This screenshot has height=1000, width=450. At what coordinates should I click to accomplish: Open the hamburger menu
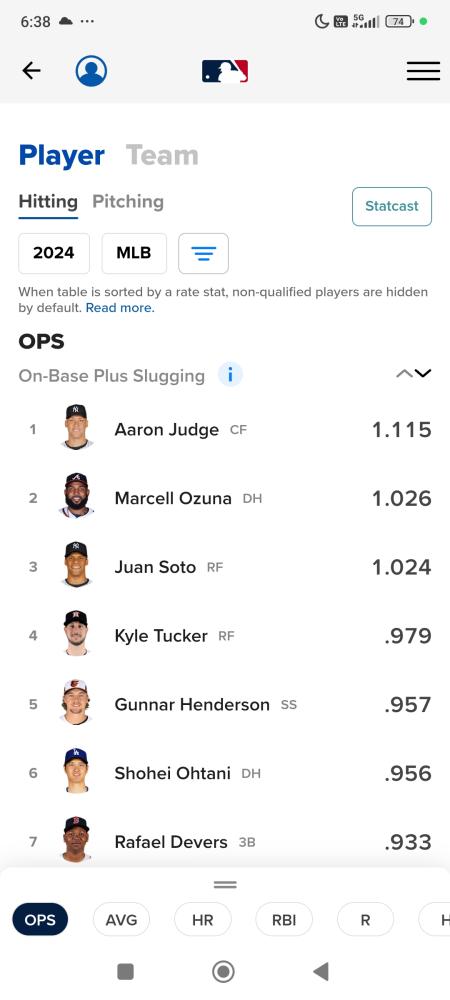pyautogui.click(x=423, y=71)
